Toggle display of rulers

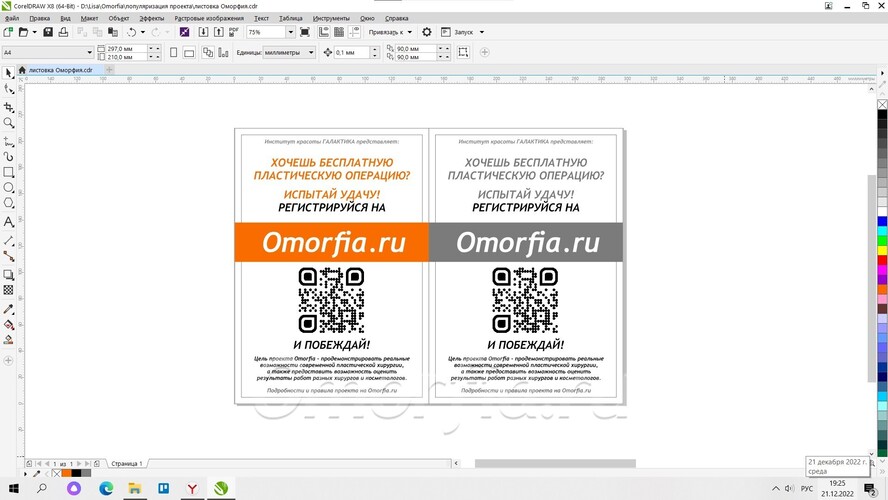coord(324,32)
